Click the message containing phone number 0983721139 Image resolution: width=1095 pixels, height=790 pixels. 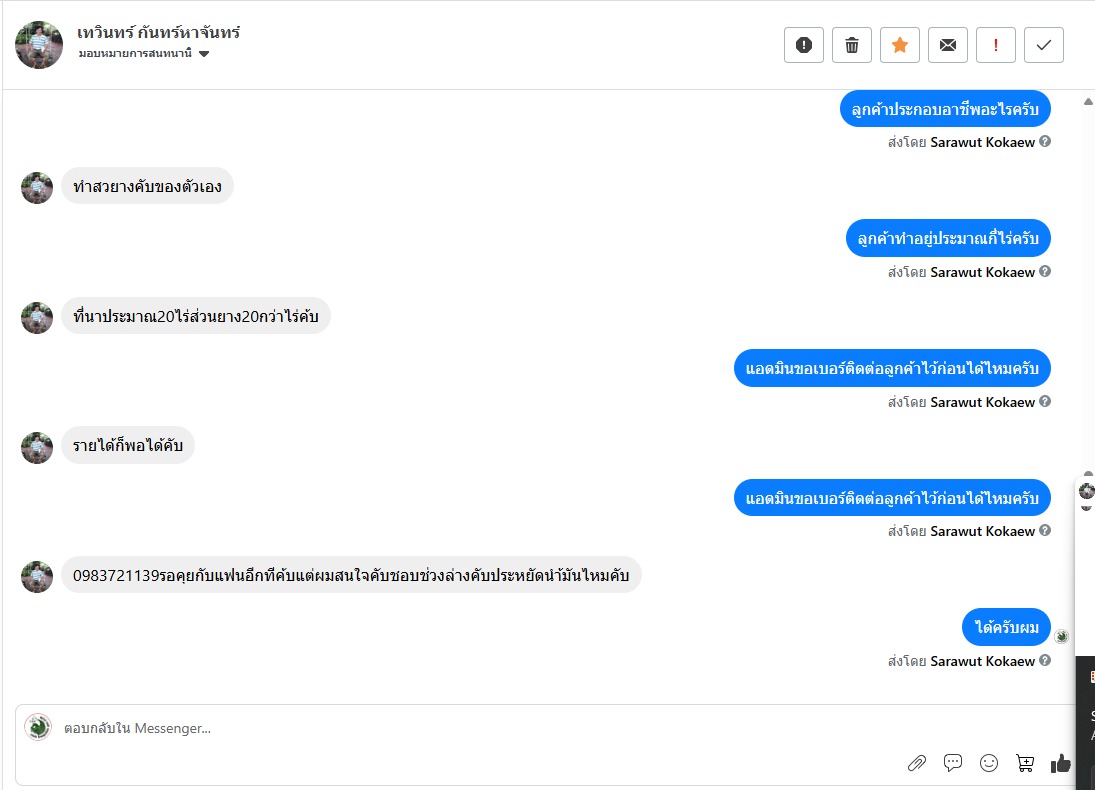[x=351, y=575]
